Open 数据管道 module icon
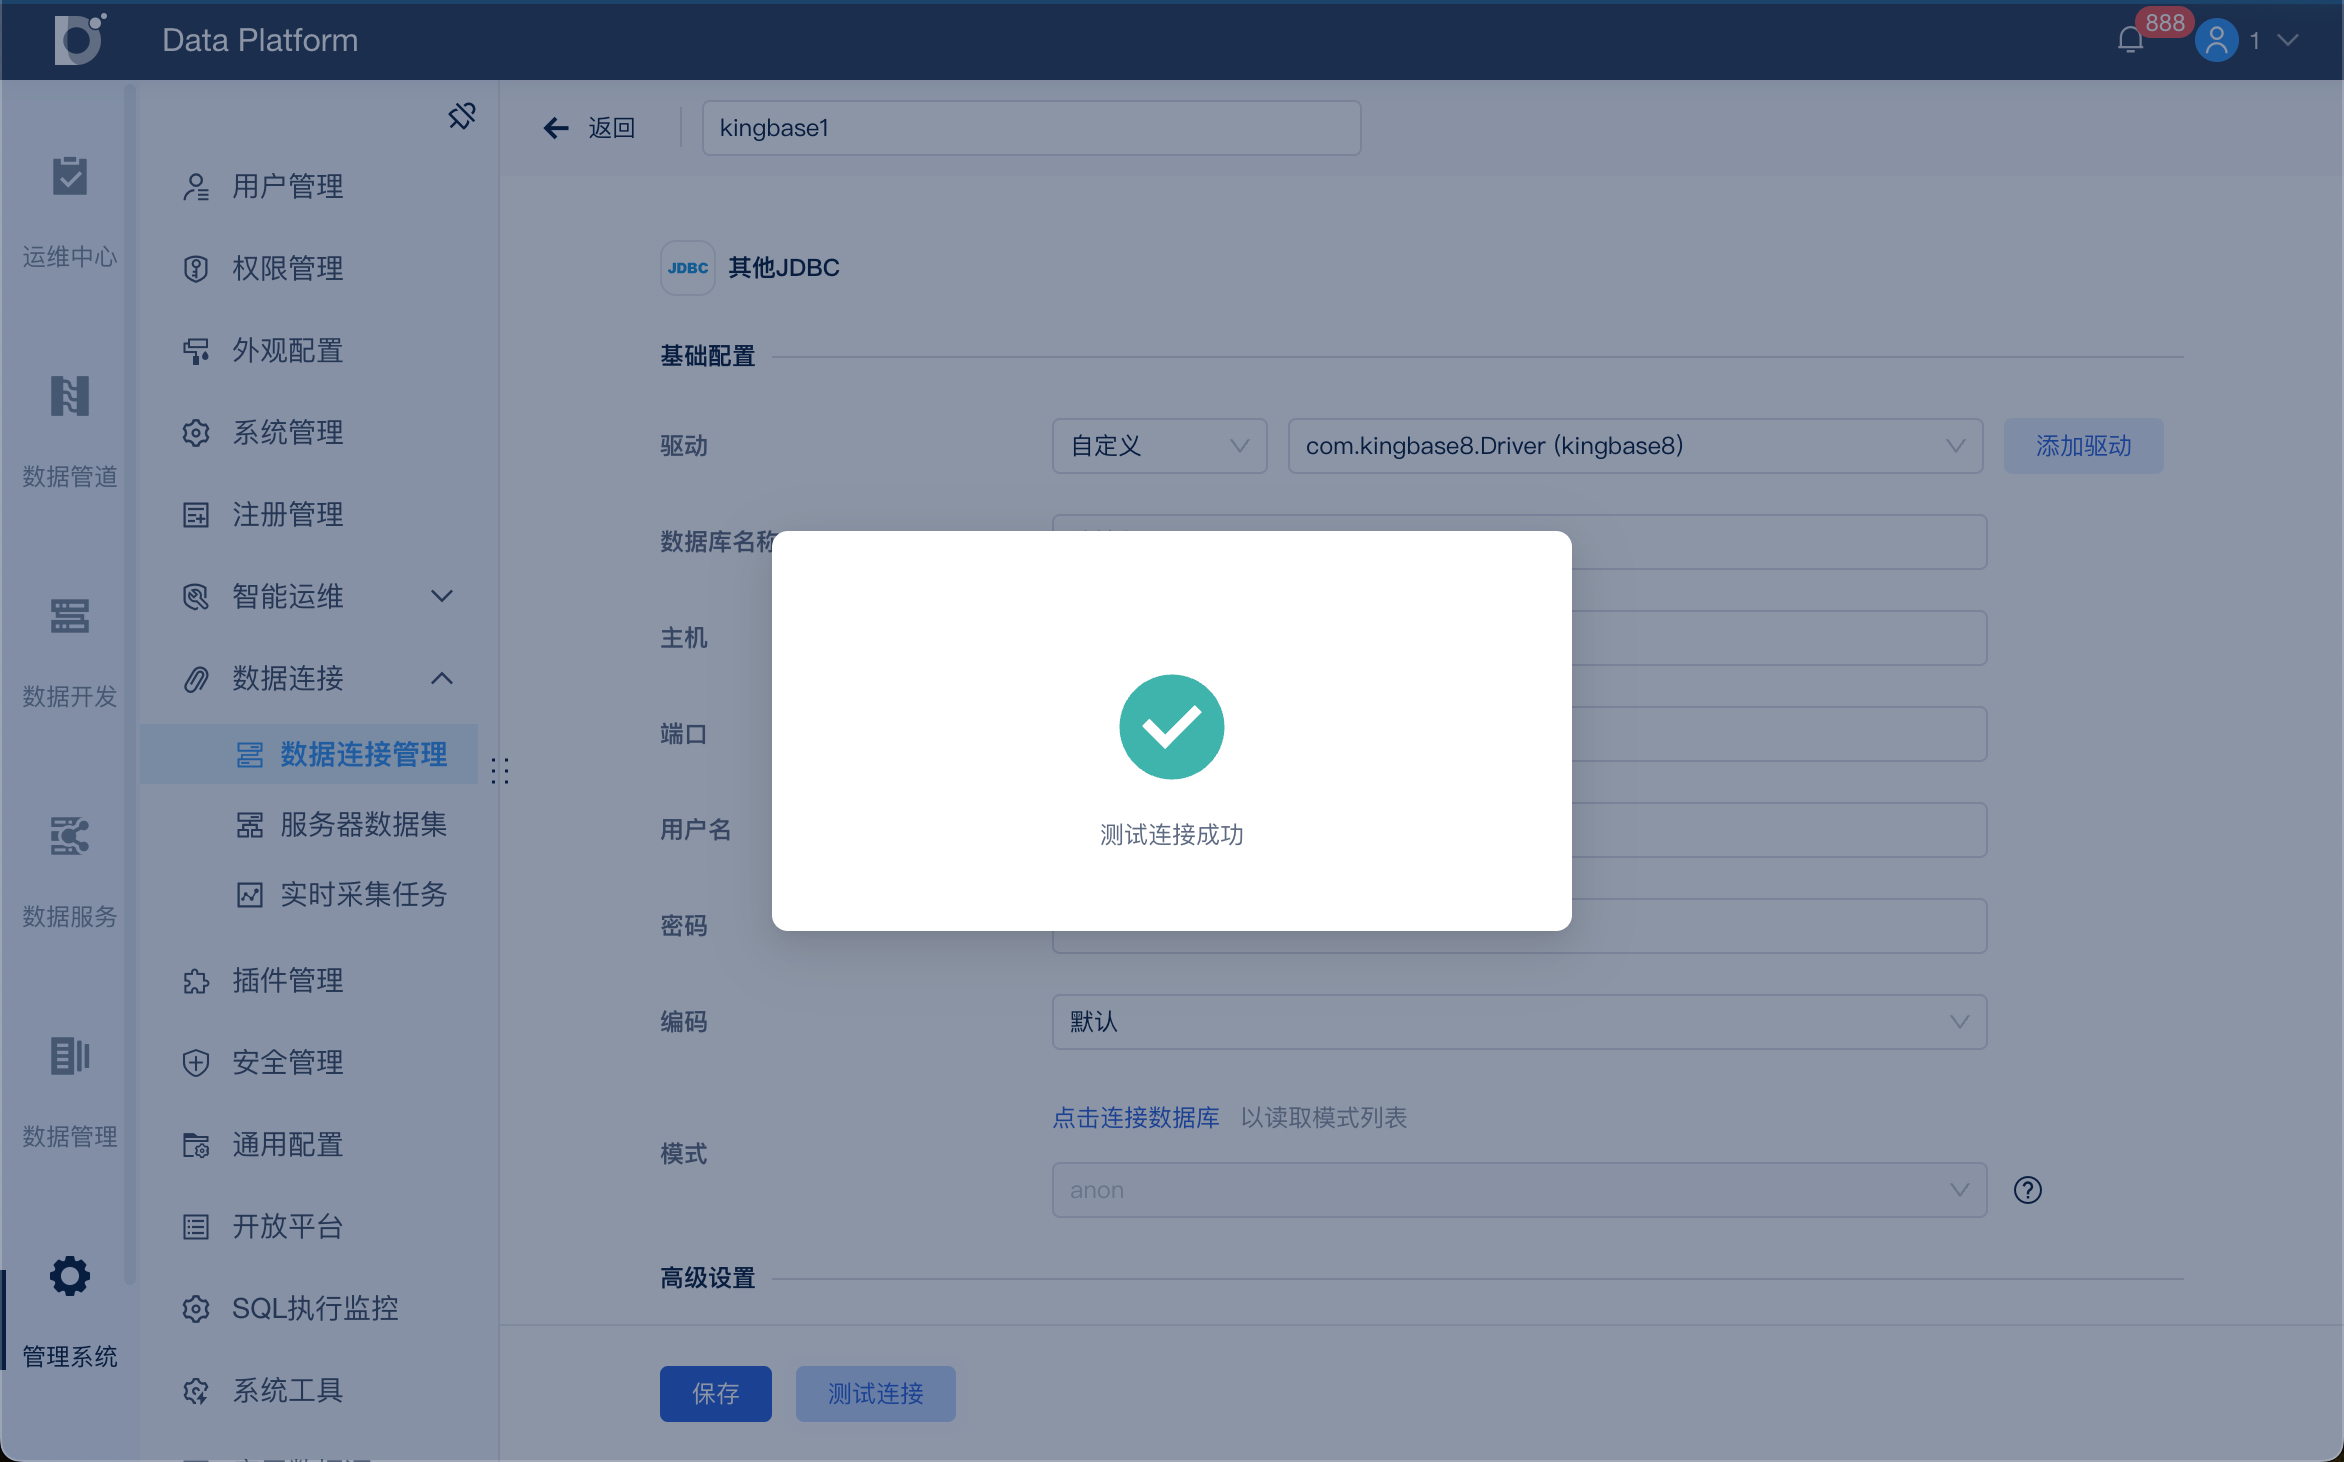This screenshot has height=1462, width=2344. click(x=69, y=397)
